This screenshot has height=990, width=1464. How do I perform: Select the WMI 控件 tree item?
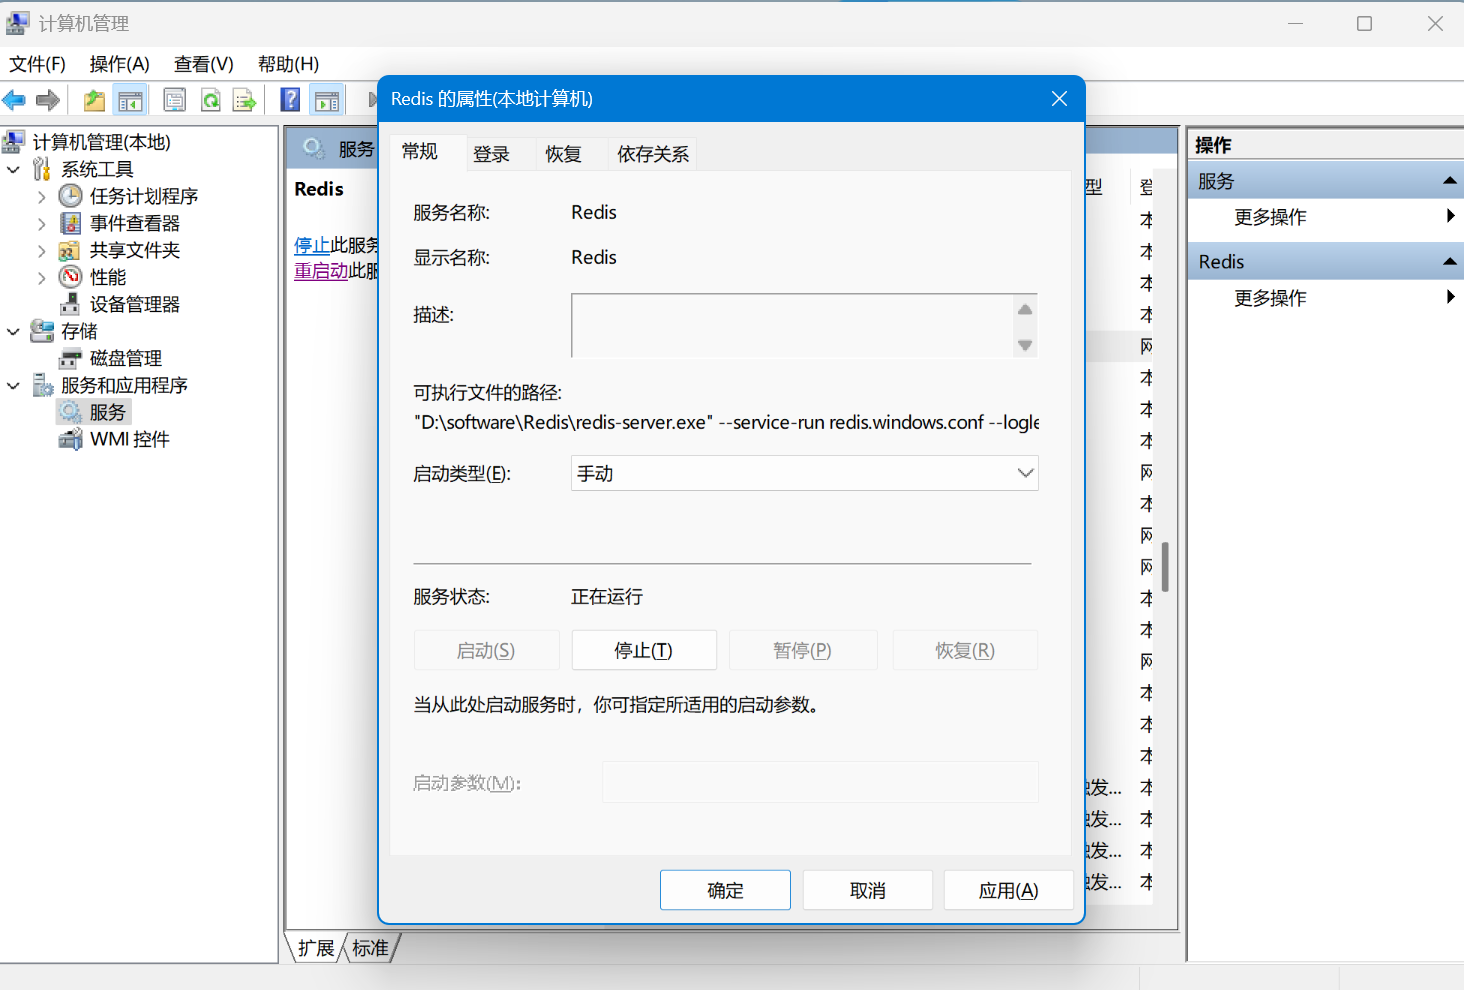click(x=130, y=439)
